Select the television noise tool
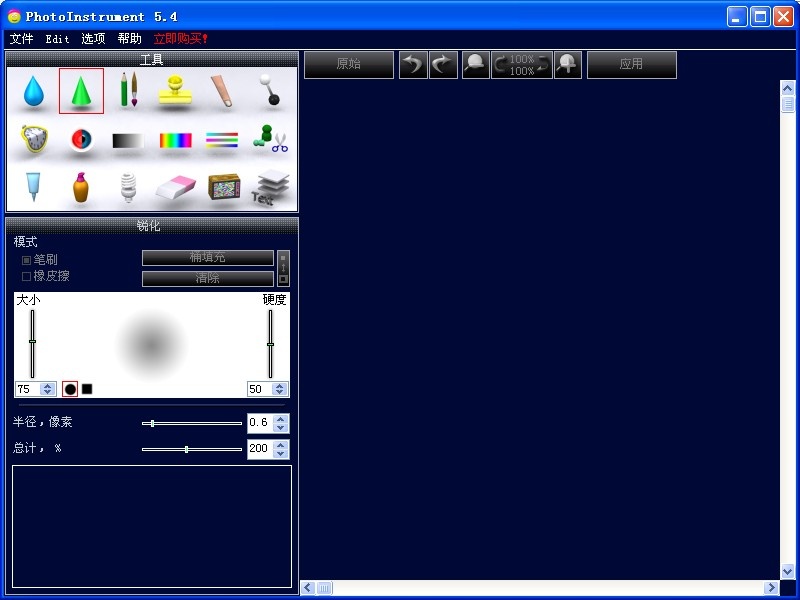The width and height of the screenshot is (800, 600). coord(224,186)
